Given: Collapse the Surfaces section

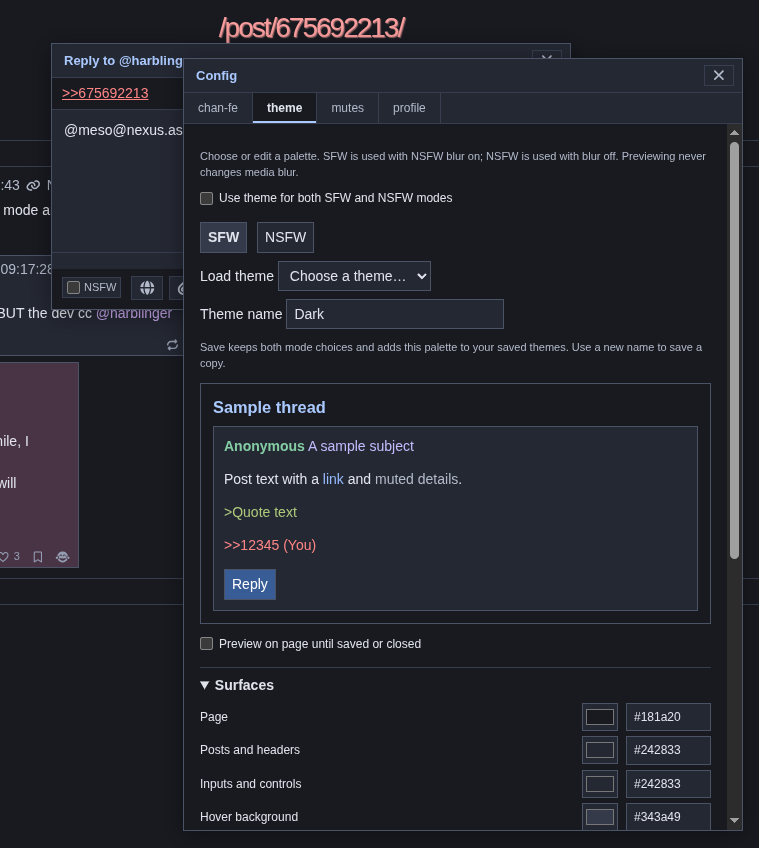Looking at the screenshot, I should coord(237,685).
